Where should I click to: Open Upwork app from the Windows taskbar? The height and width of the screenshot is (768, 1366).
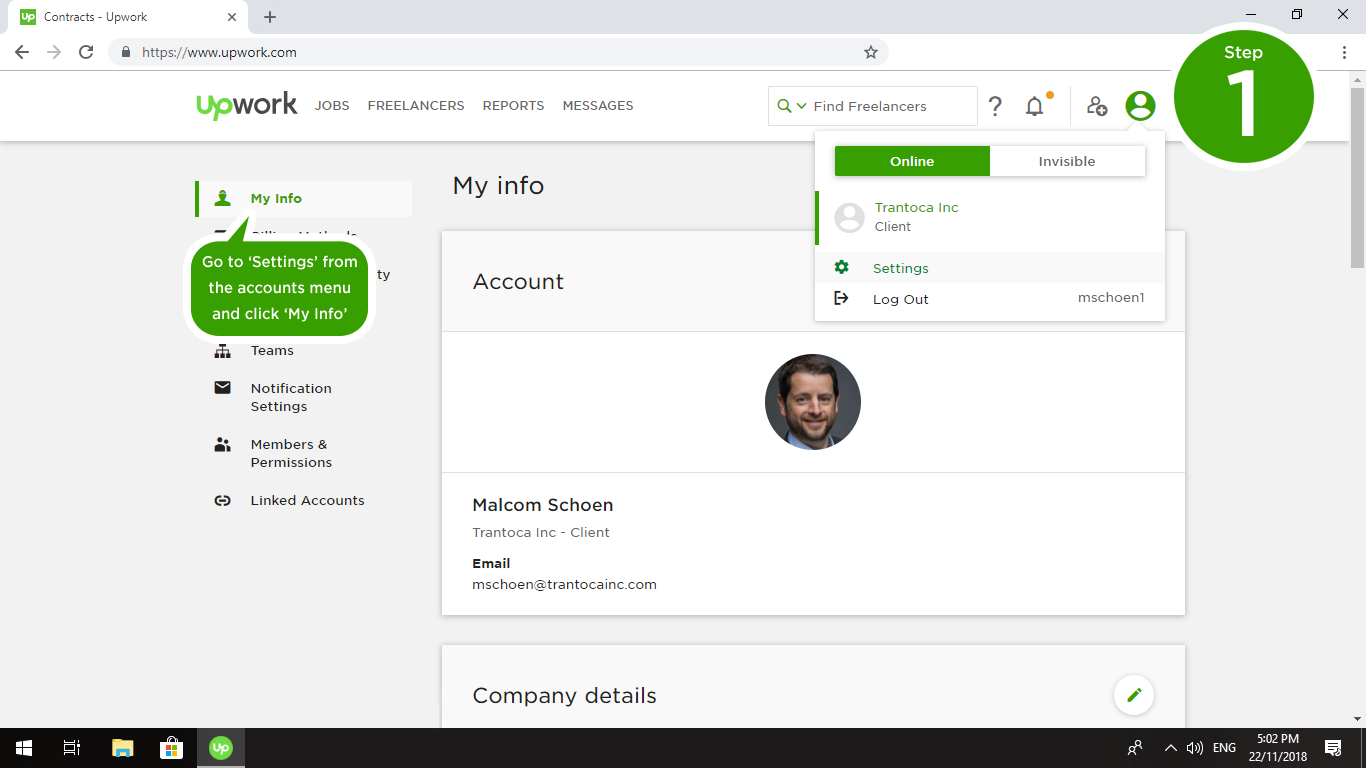click(x=221, y=748)
